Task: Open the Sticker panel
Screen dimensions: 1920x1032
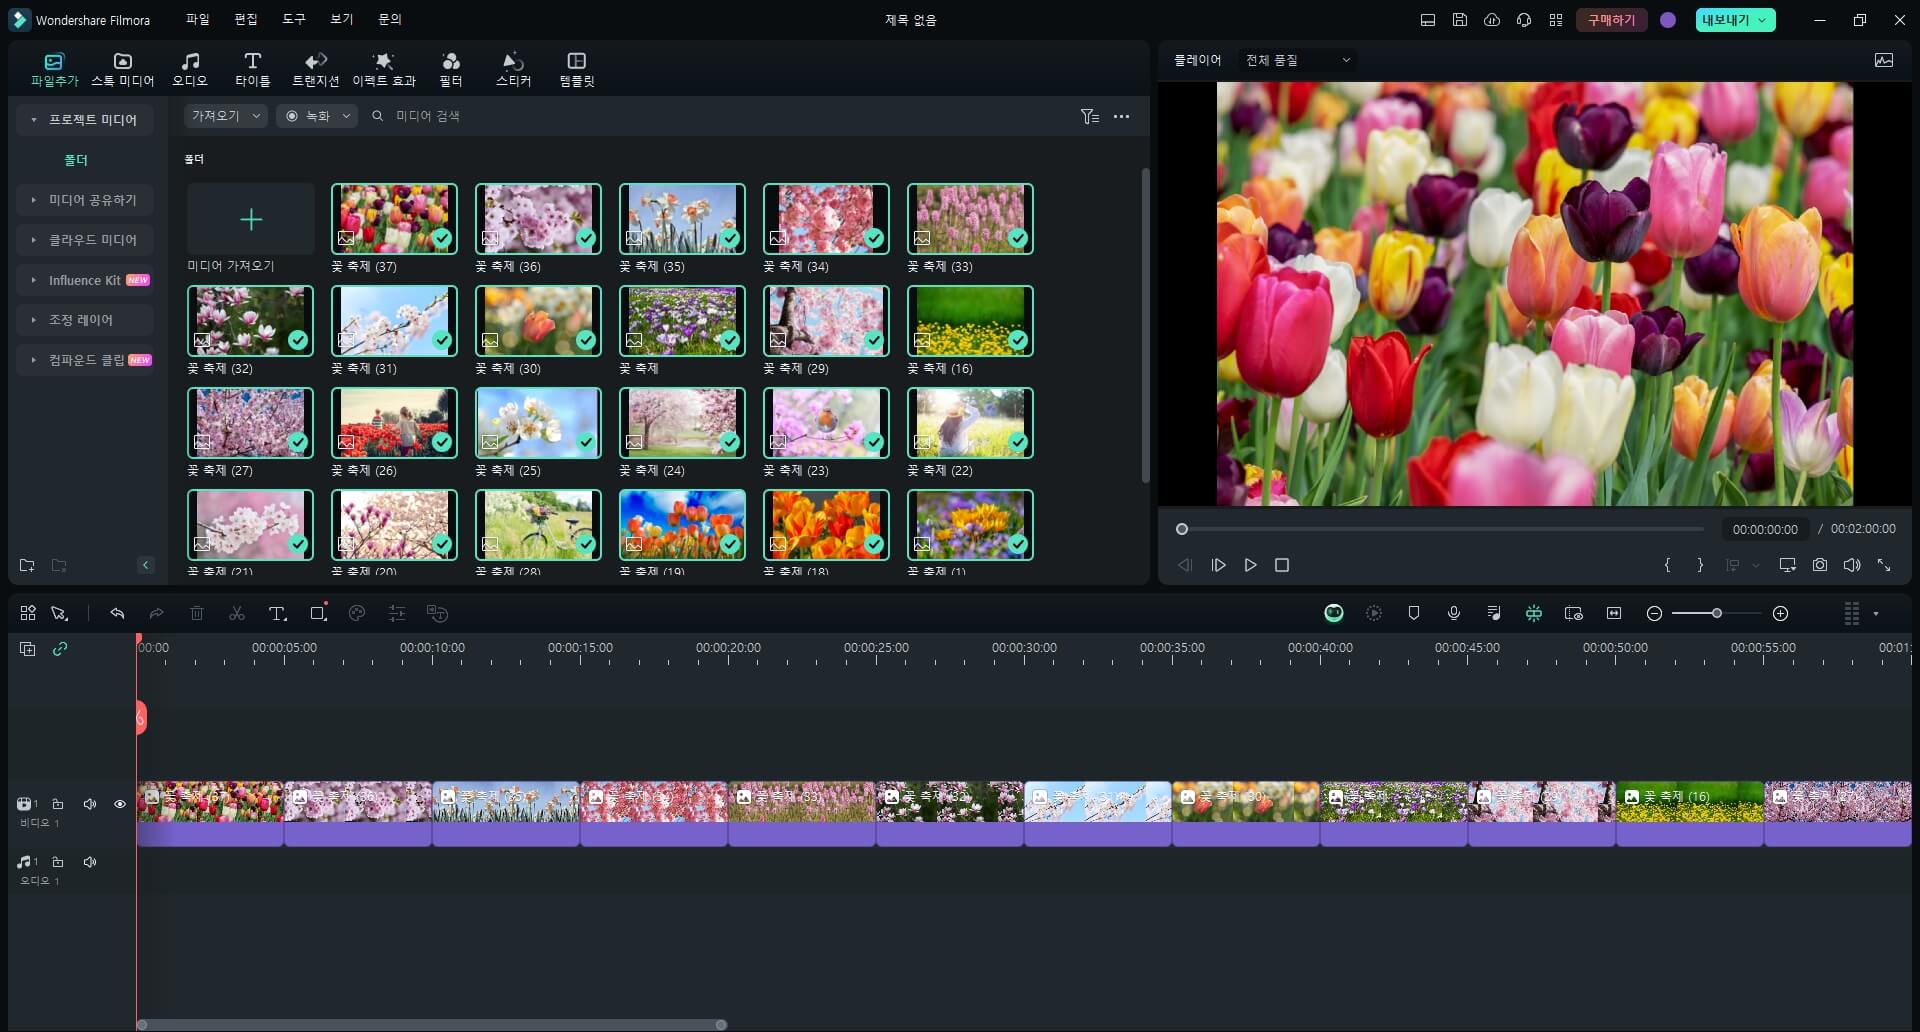Action: coord(513,68)
